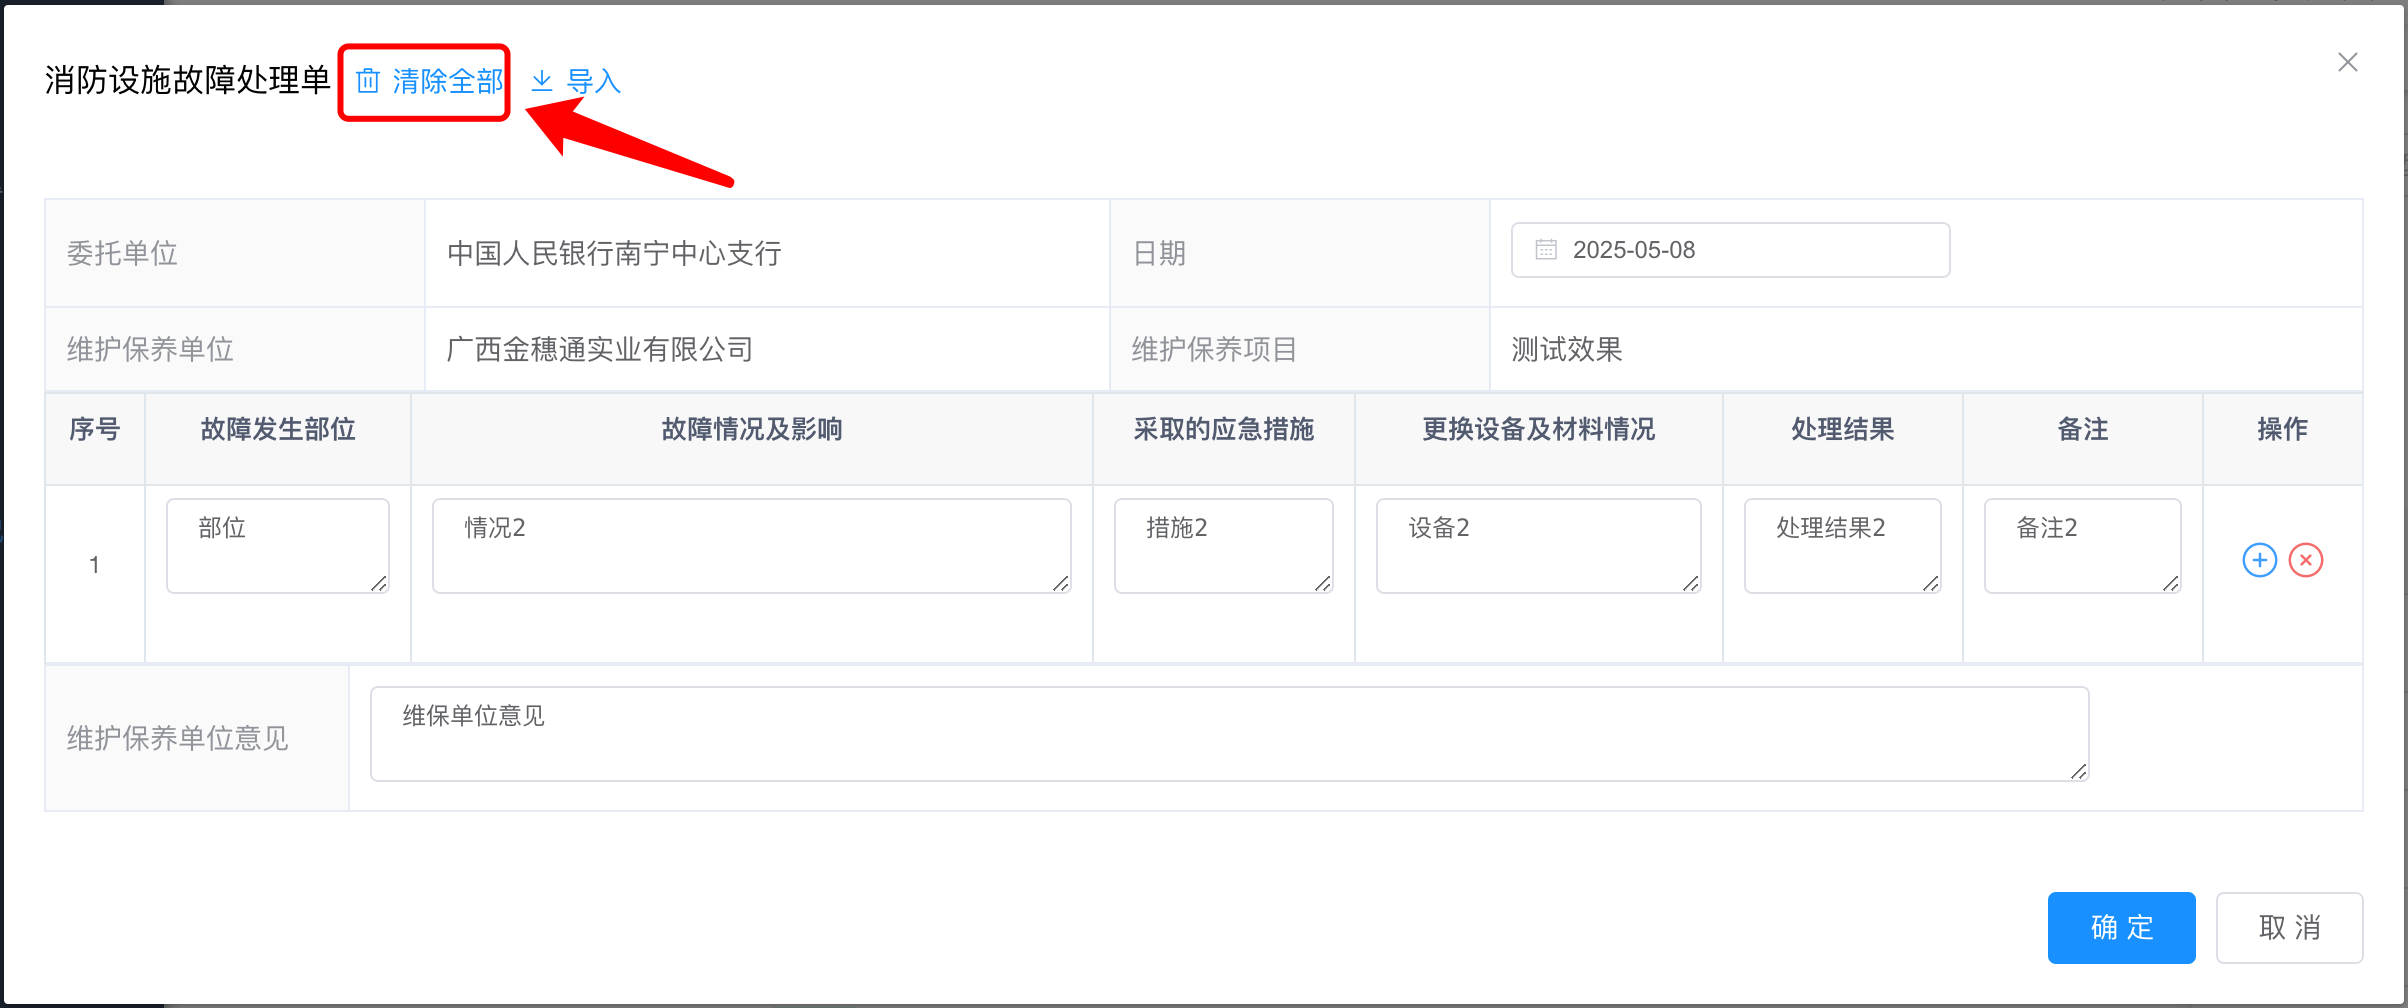The image size is (2408, 1008).
Task: Click the 确定 confirm button
Action: (x=2122, y=928)
